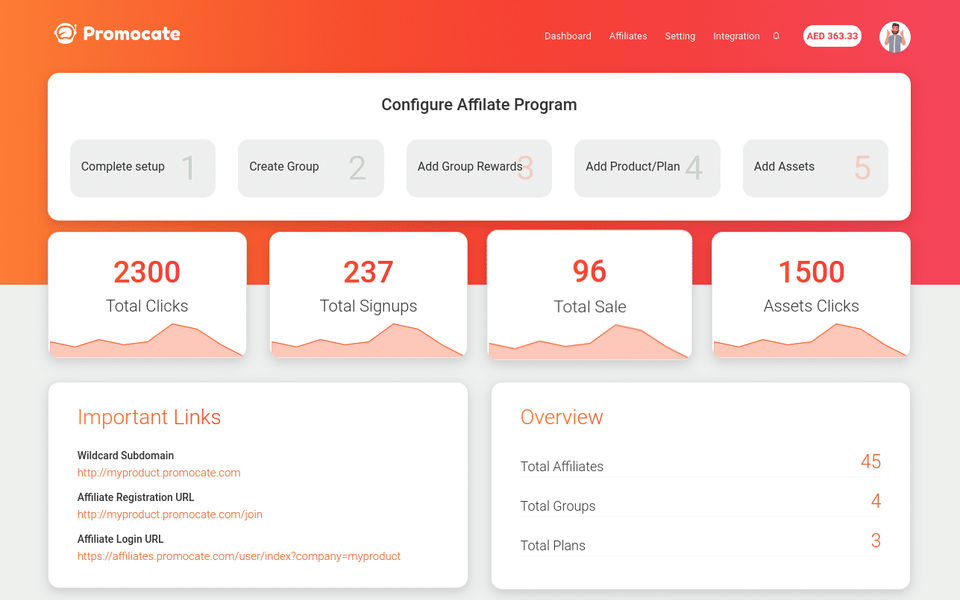This screenshot has width=960, height=600.
Task: Click the Total Groups row label
Action: click(x=558, y=506)
